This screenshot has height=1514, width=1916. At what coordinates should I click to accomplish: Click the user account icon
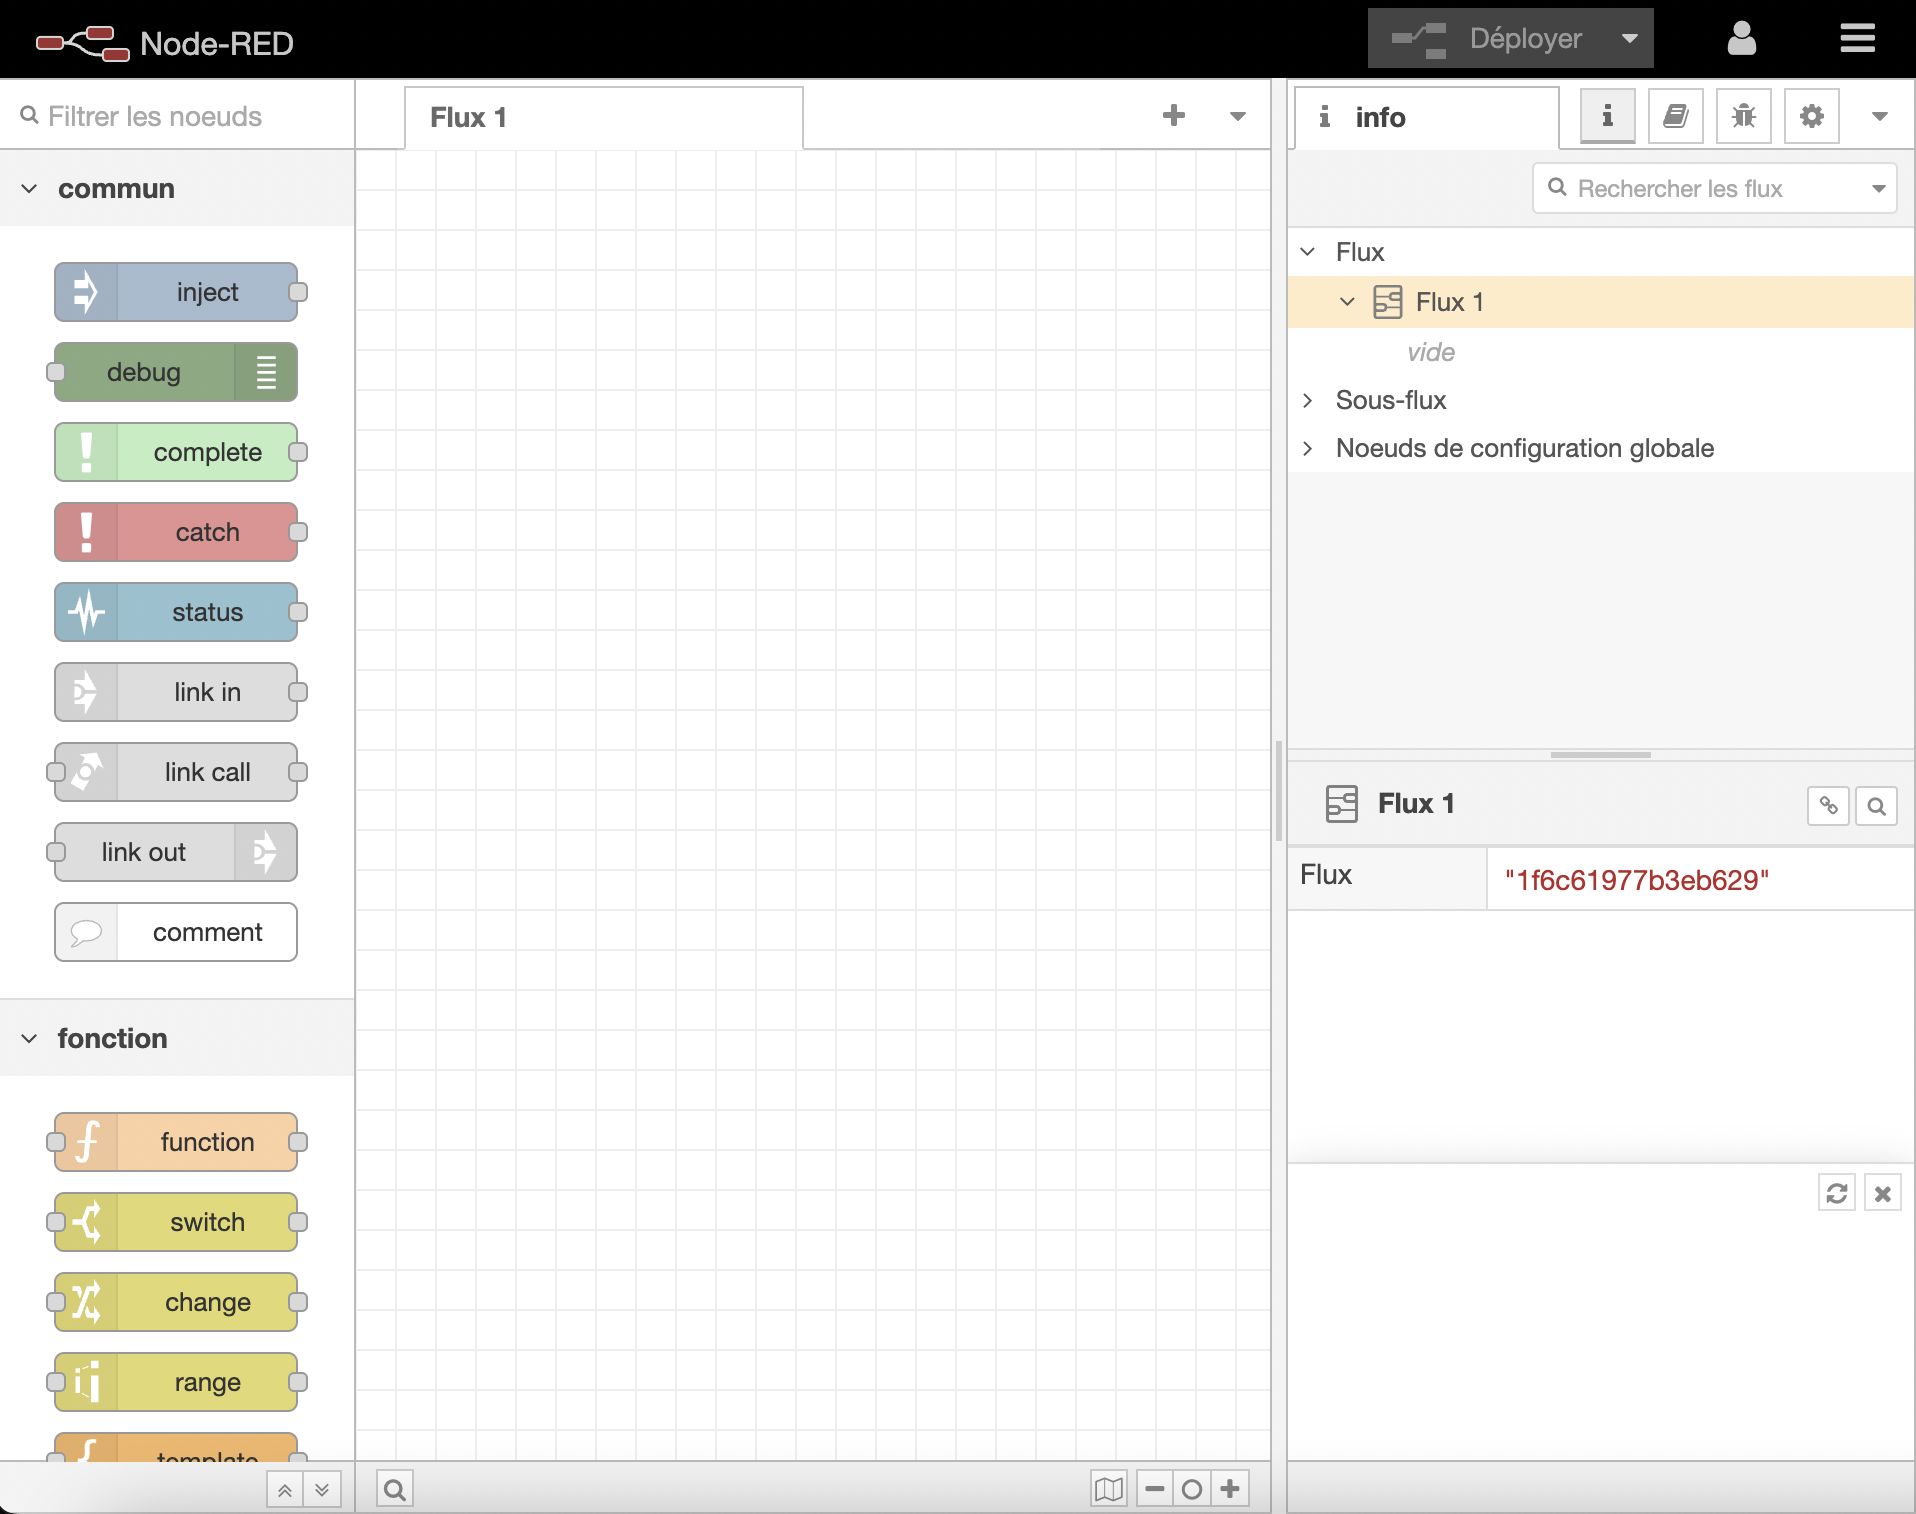pyautogui.click(x=1741, y=39)
